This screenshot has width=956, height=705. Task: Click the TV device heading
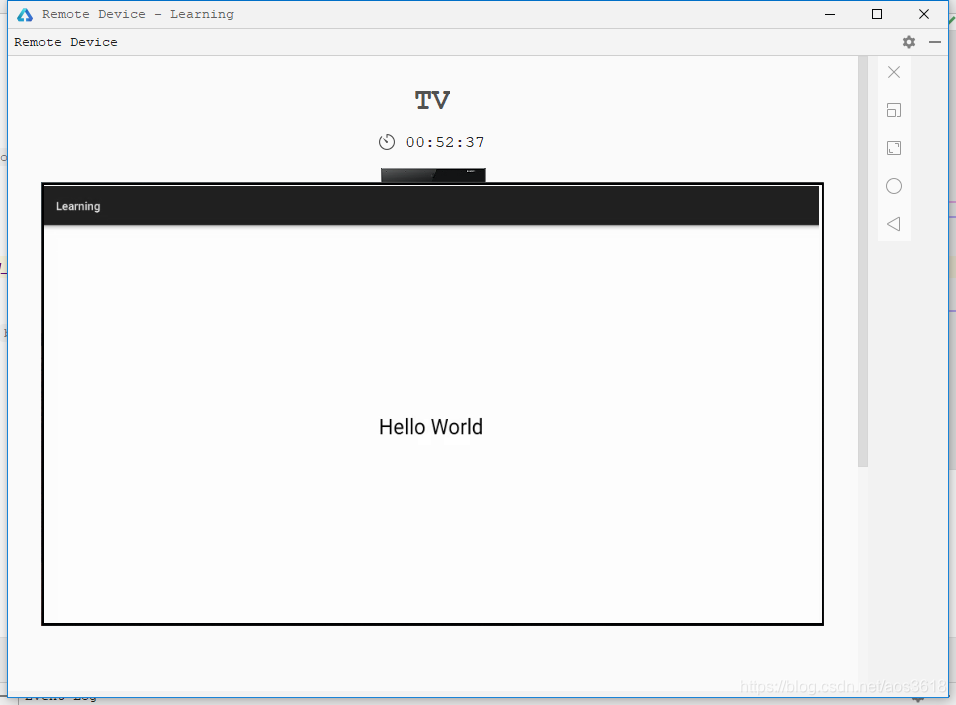pyautogui.click(x=432, y=101)
